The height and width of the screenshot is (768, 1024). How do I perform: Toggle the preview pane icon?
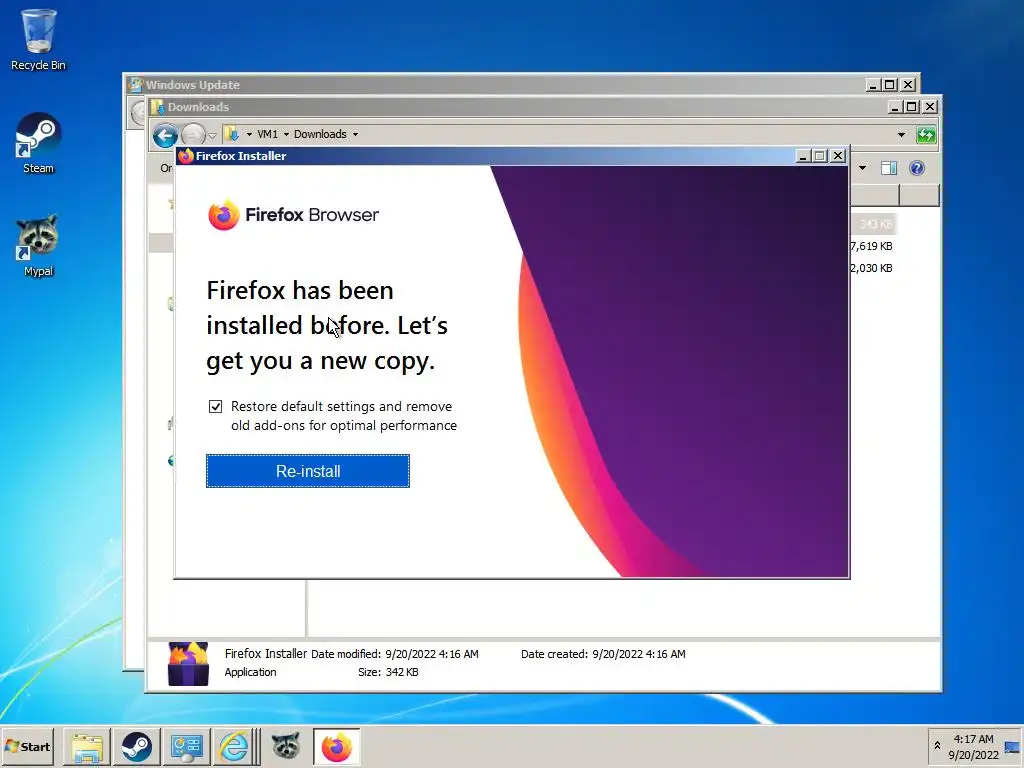(x=889, y=168)
